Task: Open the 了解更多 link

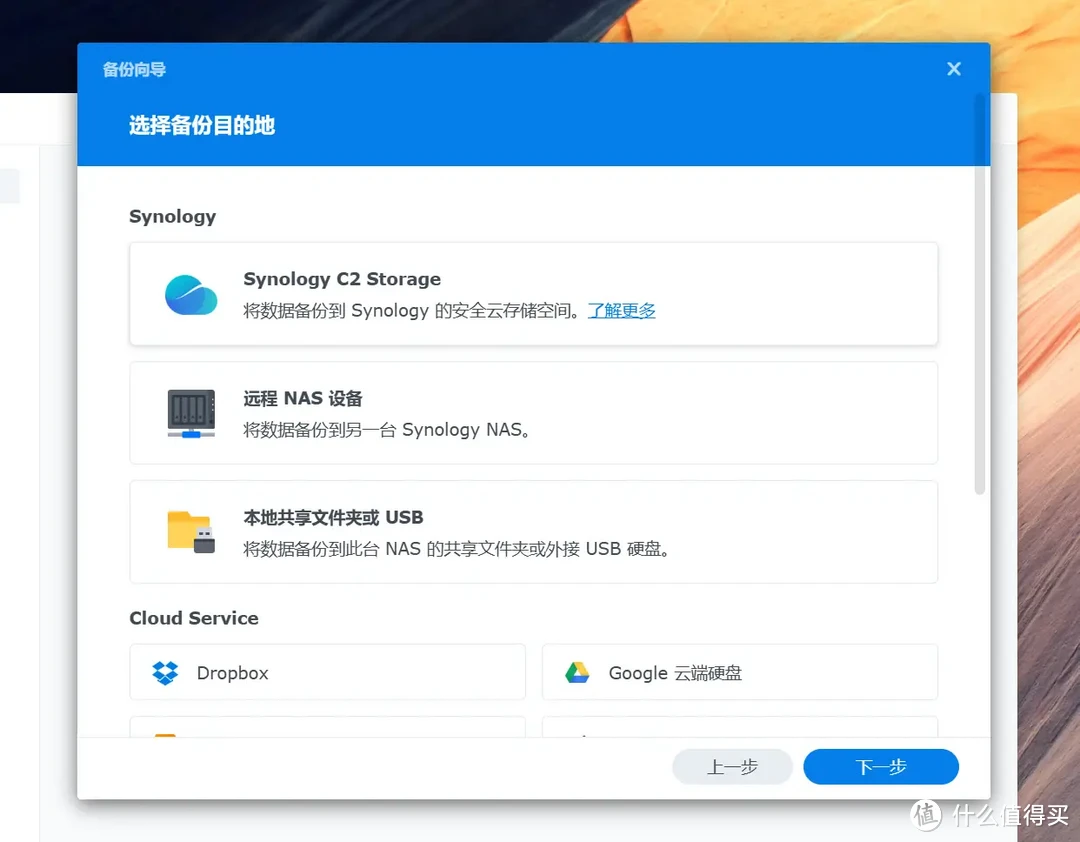Action: [x=621, y=310]
